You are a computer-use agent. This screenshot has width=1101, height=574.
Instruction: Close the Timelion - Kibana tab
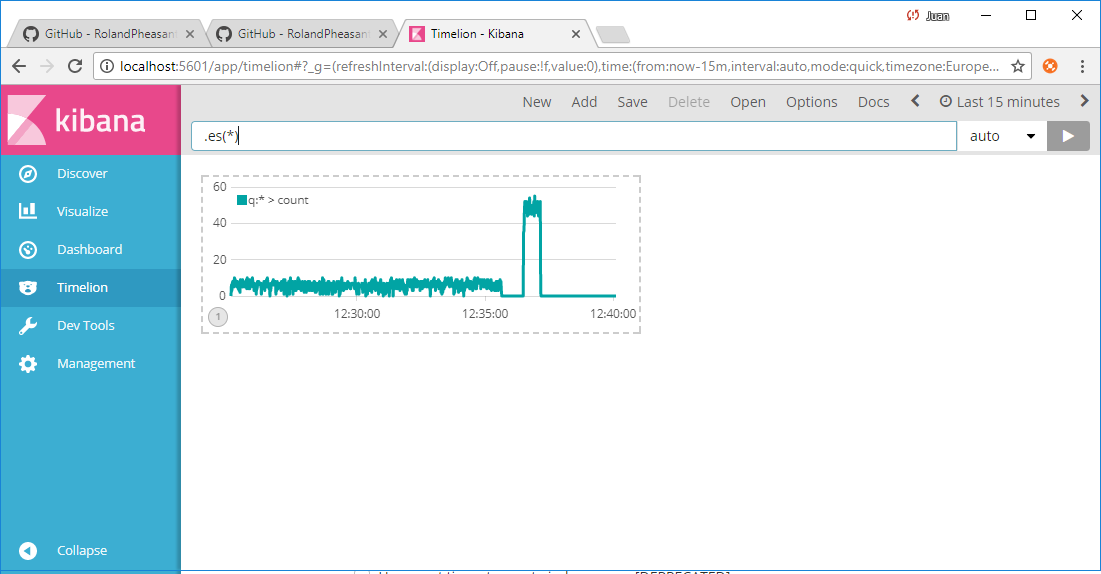576,34
